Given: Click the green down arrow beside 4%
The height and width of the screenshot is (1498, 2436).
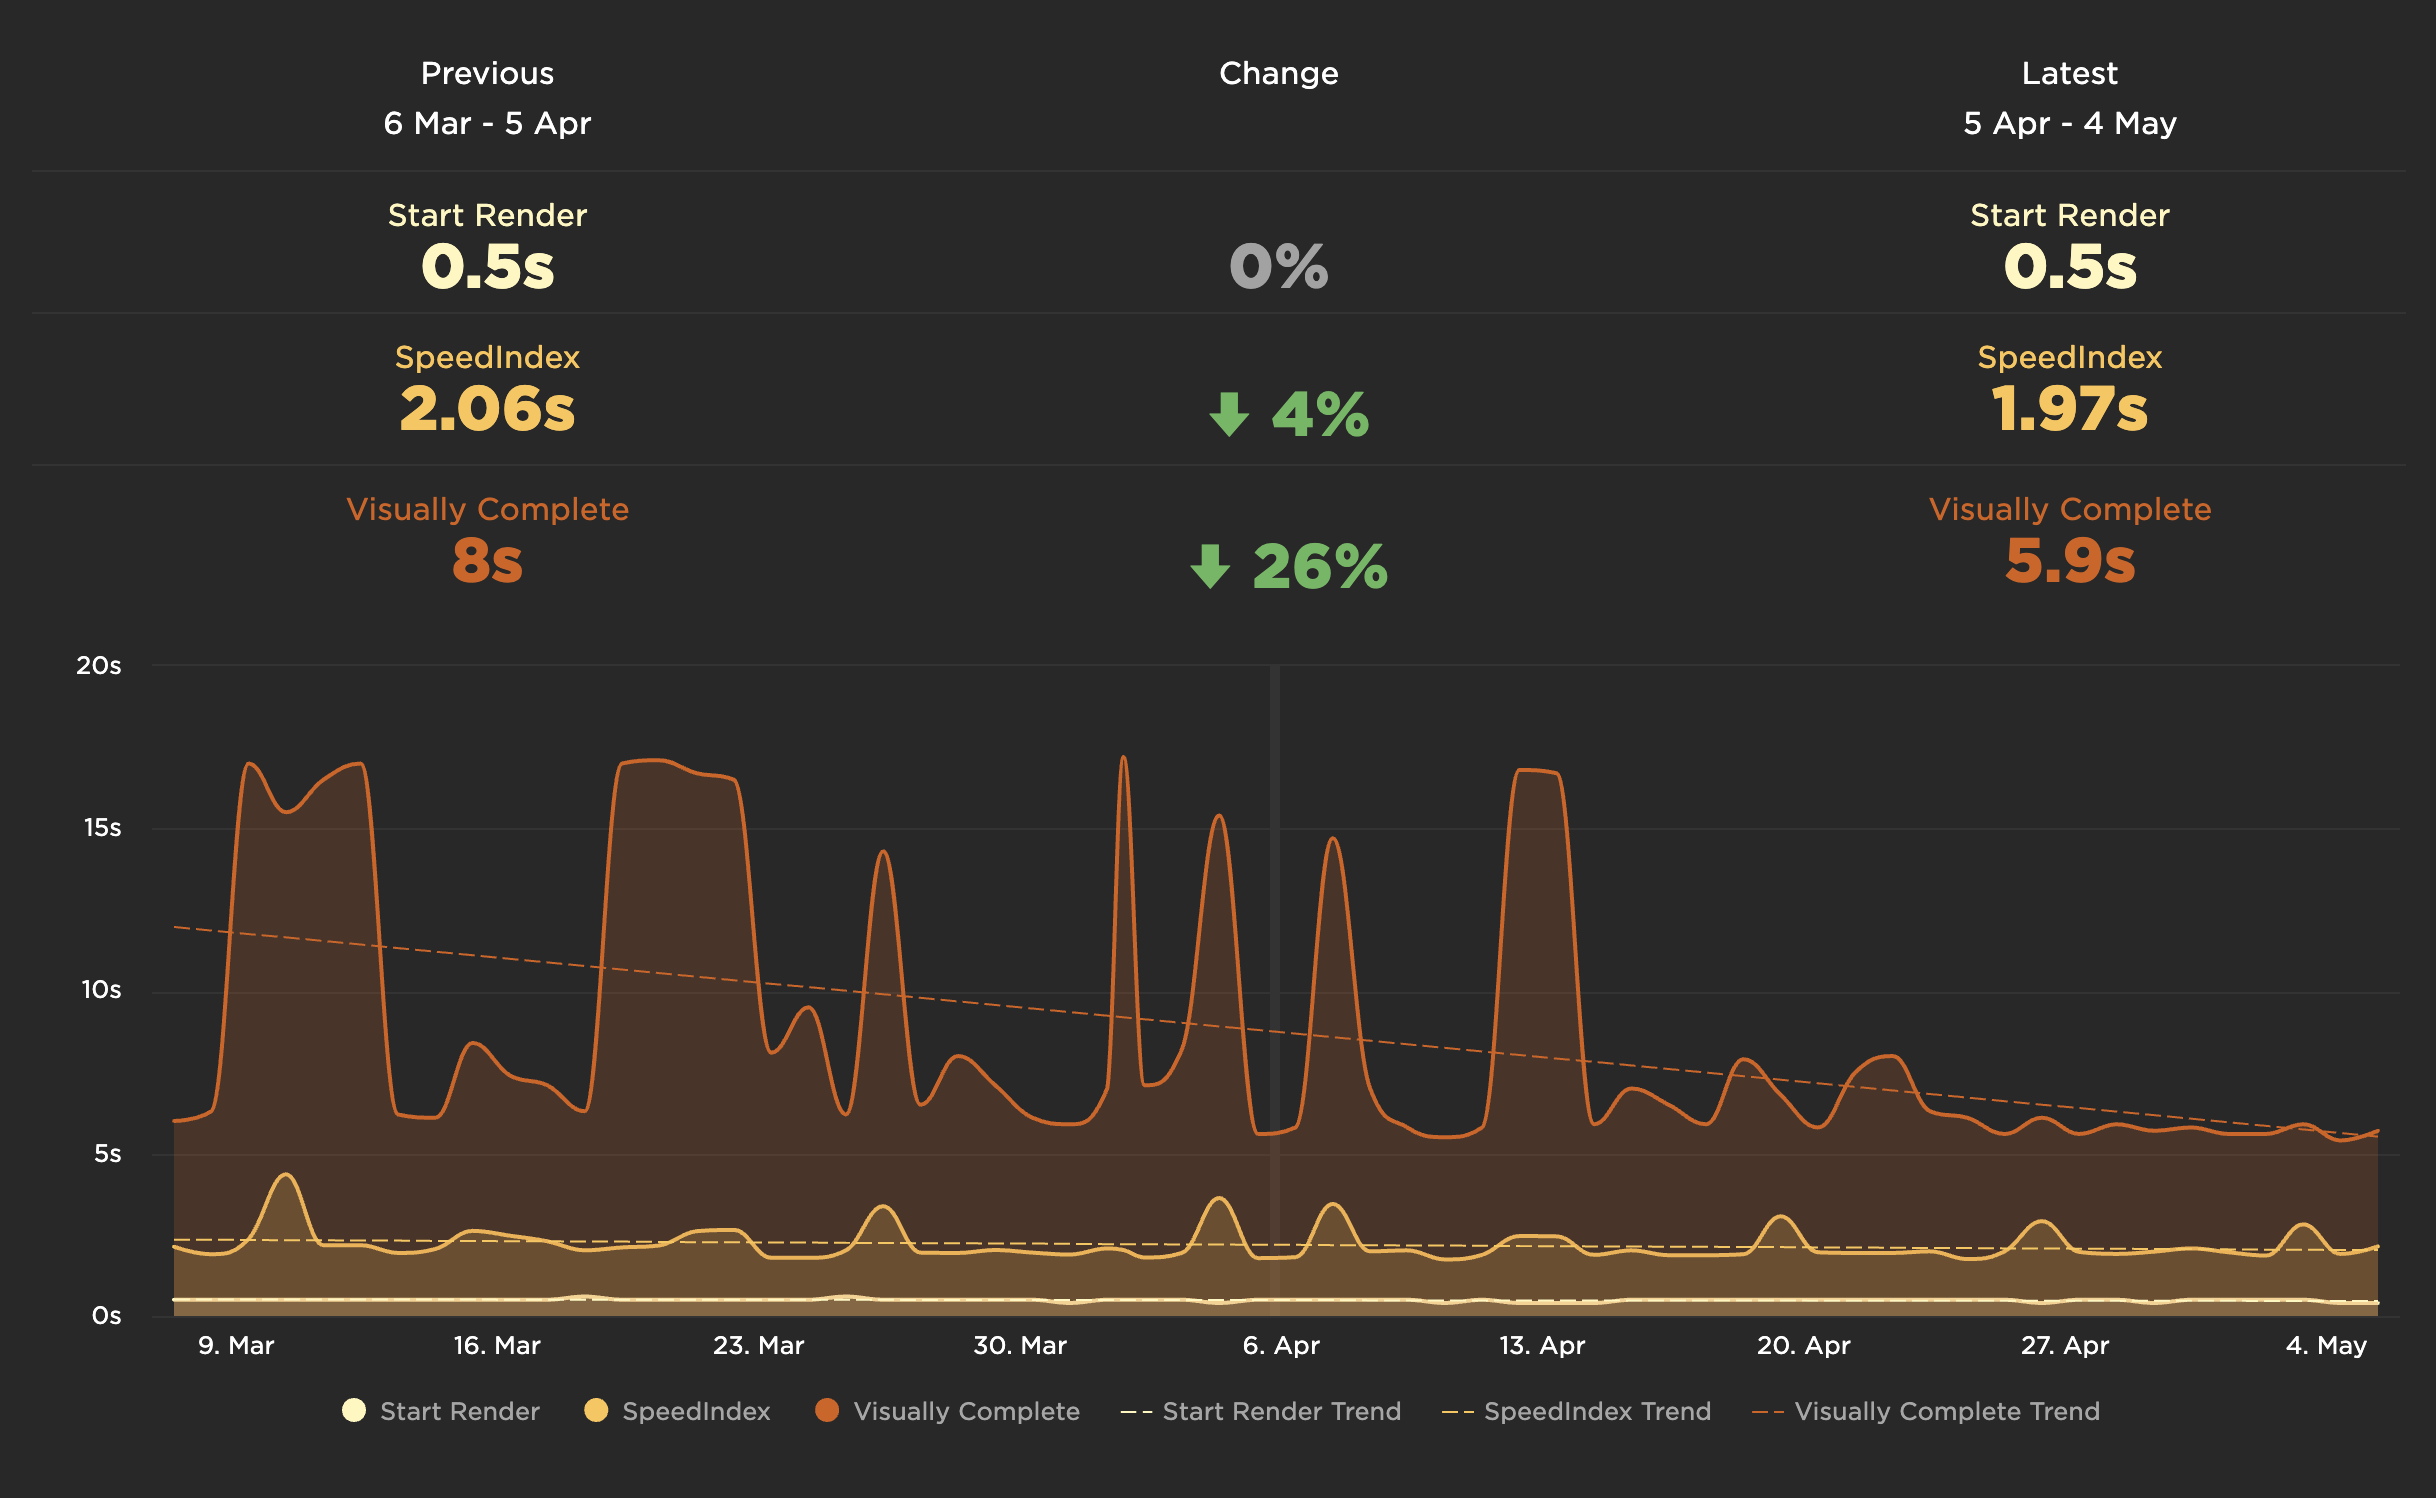Looking at the screenshot, I should click(x=1229, y=414).
